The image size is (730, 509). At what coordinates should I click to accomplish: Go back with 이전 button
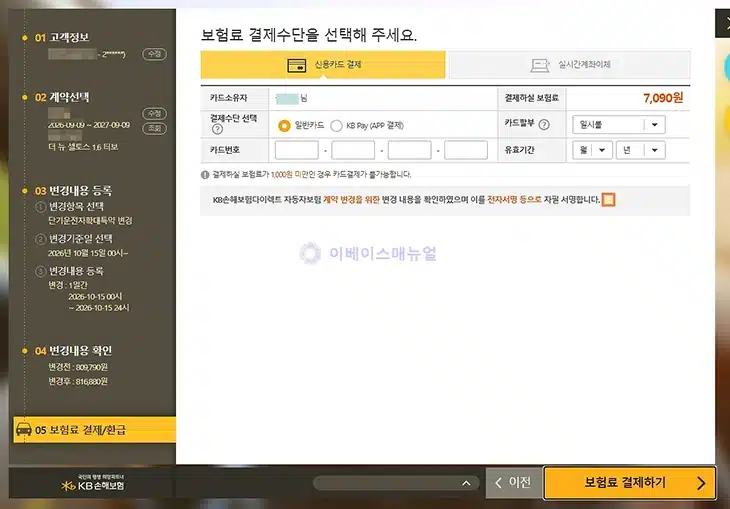[x=514, y=483]
